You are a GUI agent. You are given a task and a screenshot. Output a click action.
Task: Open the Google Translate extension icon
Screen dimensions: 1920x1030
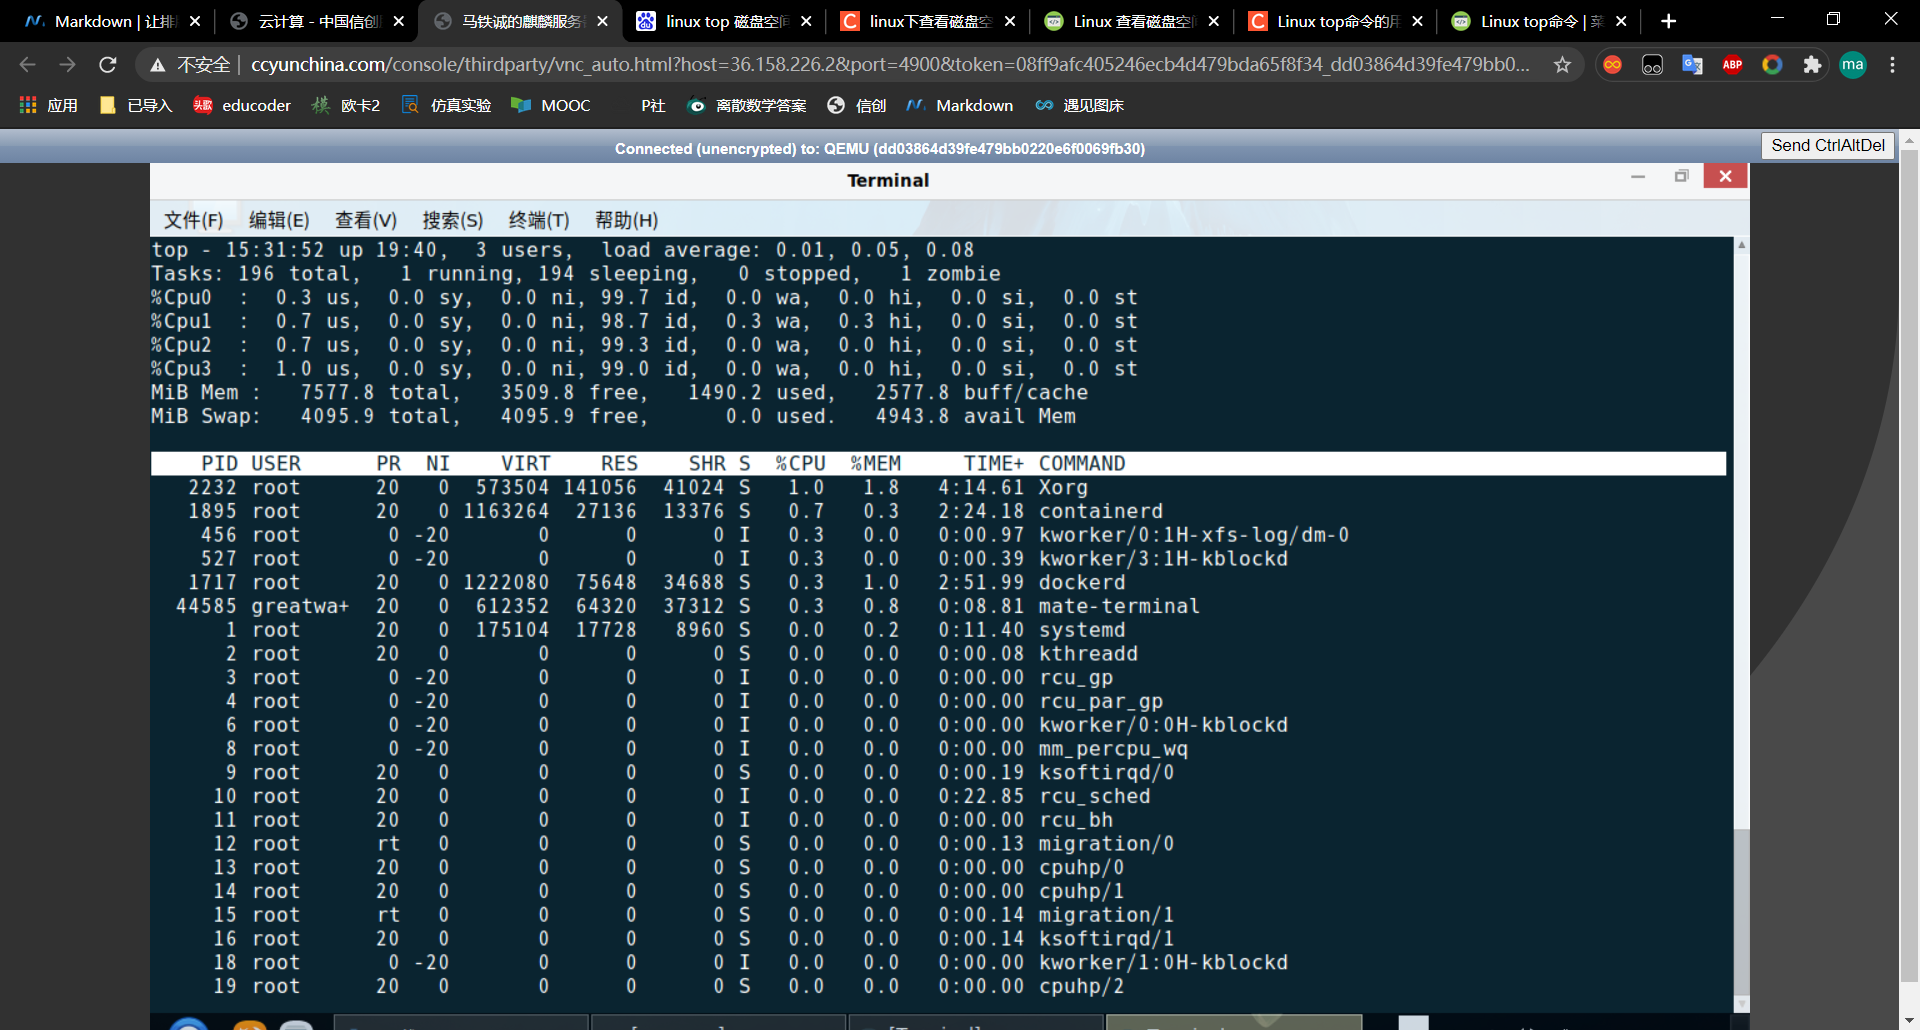(x=1692, y=65)
